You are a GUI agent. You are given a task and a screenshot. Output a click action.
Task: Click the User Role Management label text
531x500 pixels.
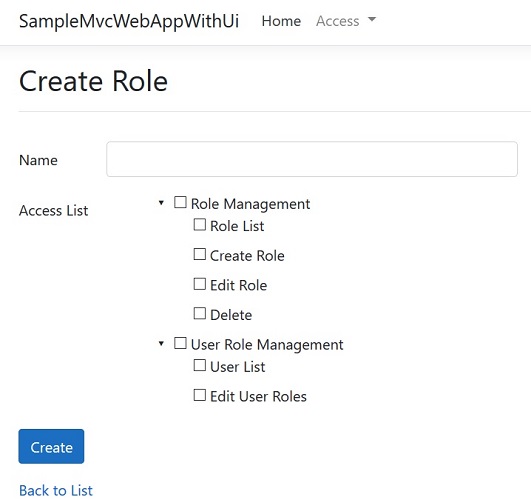267,345
